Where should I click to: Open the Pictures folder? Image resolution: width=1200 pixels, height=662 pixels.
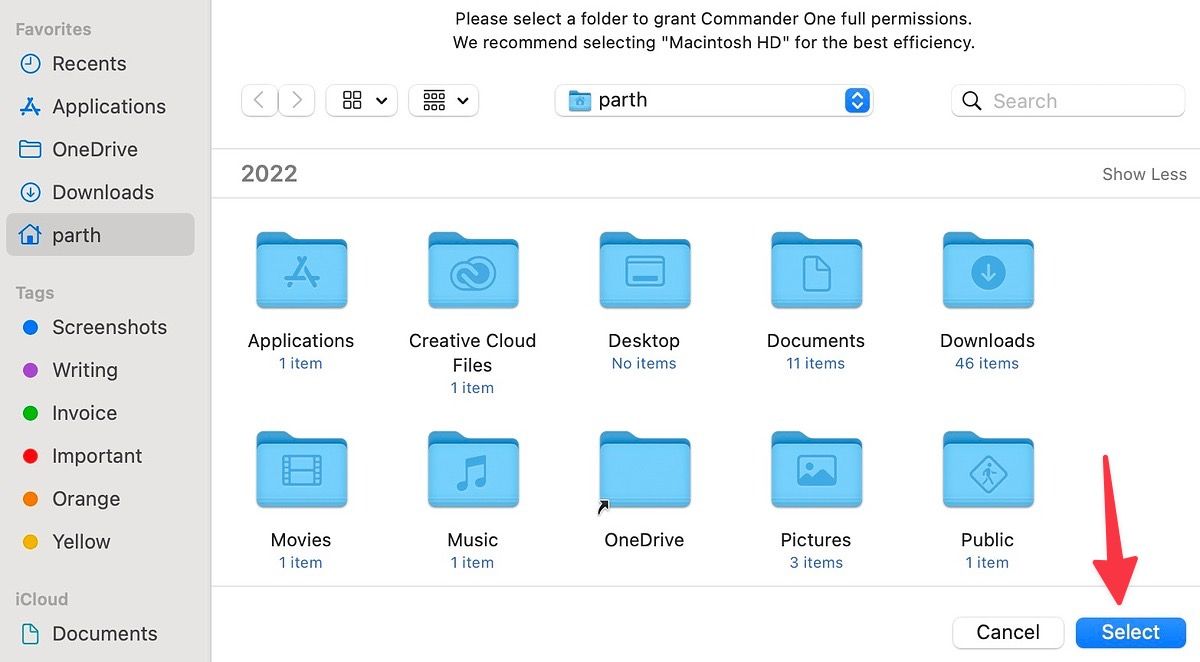pos(816,470)
